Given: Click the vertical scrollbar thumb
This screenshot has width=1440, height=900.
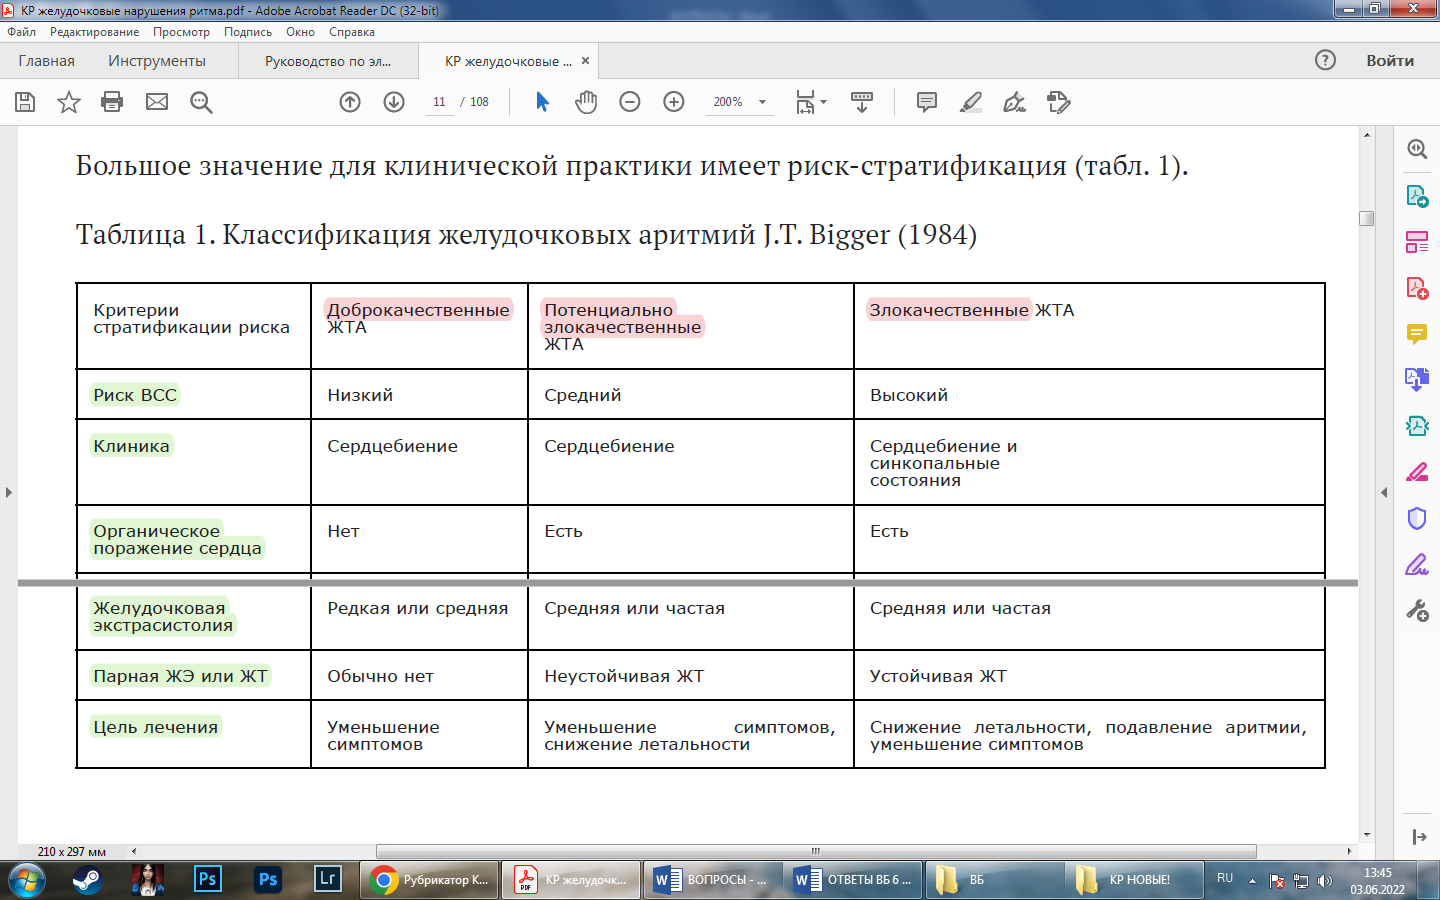Looking at the screenshot, I should pos(1367,218).
